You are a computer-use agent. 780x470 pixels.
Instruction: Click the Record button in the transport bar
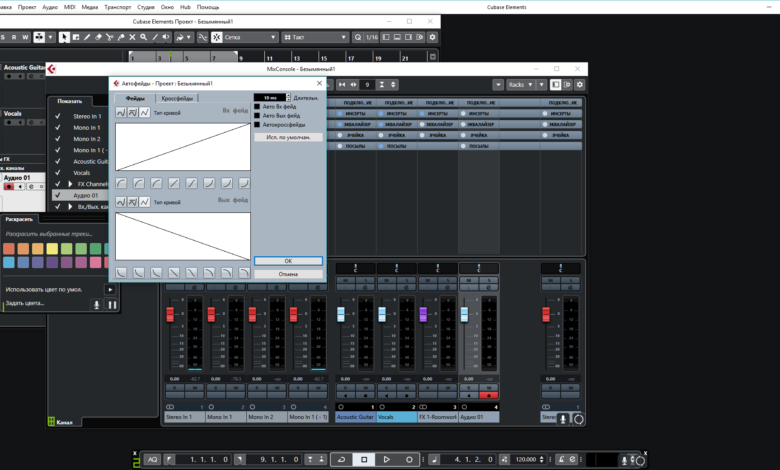[x=409, y=459]
